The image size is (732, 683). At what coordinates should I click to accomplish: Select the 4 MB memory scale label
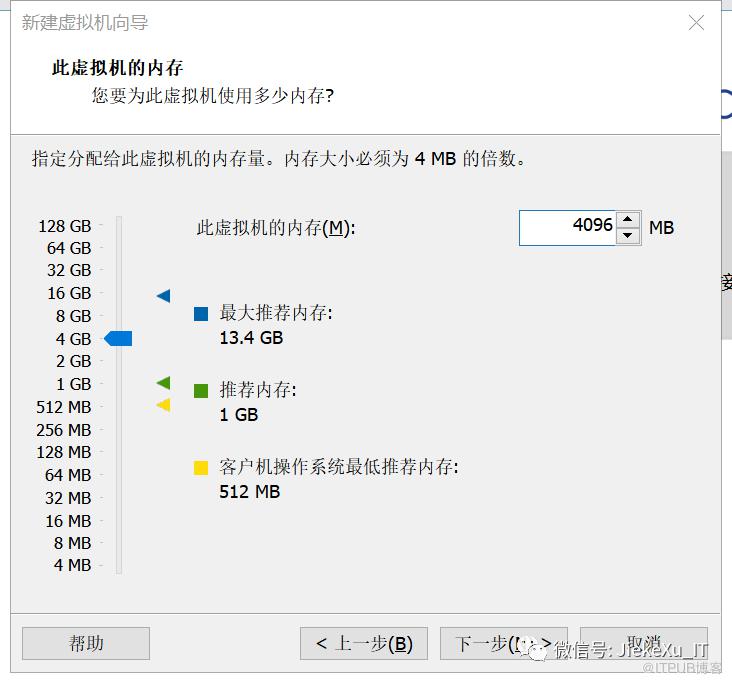(x=72, y=565)
